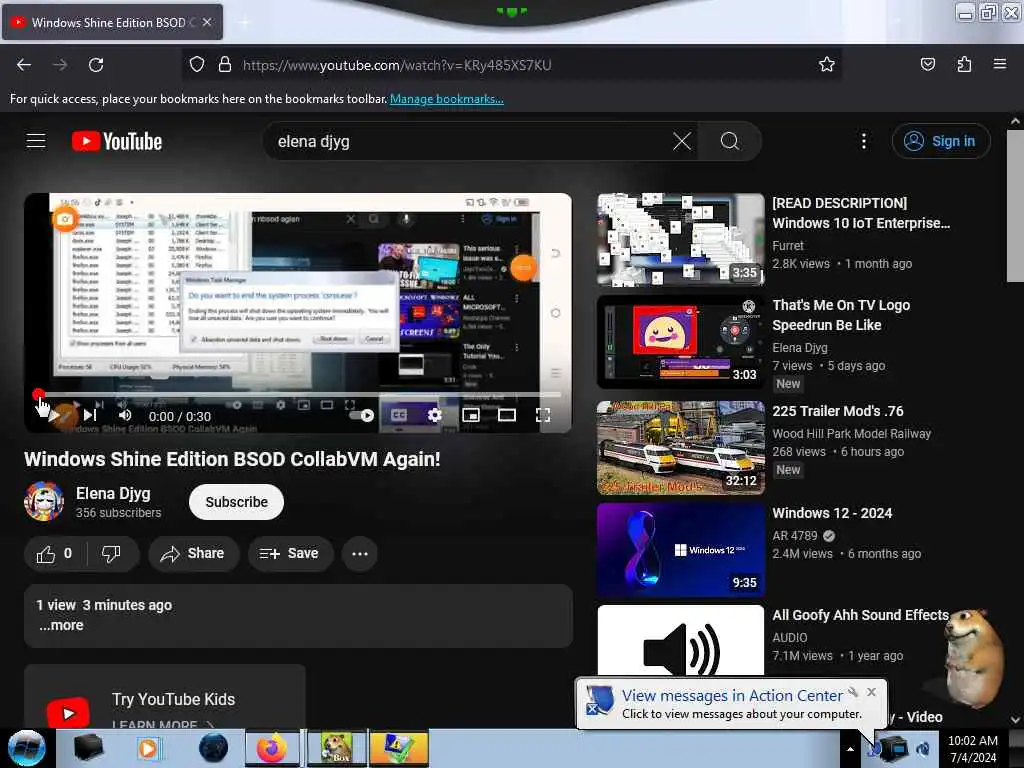Open Windows 10 IoT Enterprise video thumbnail
Image resolution: width=1024 pixels, height=768 pixels.
[x=680, y=239]
